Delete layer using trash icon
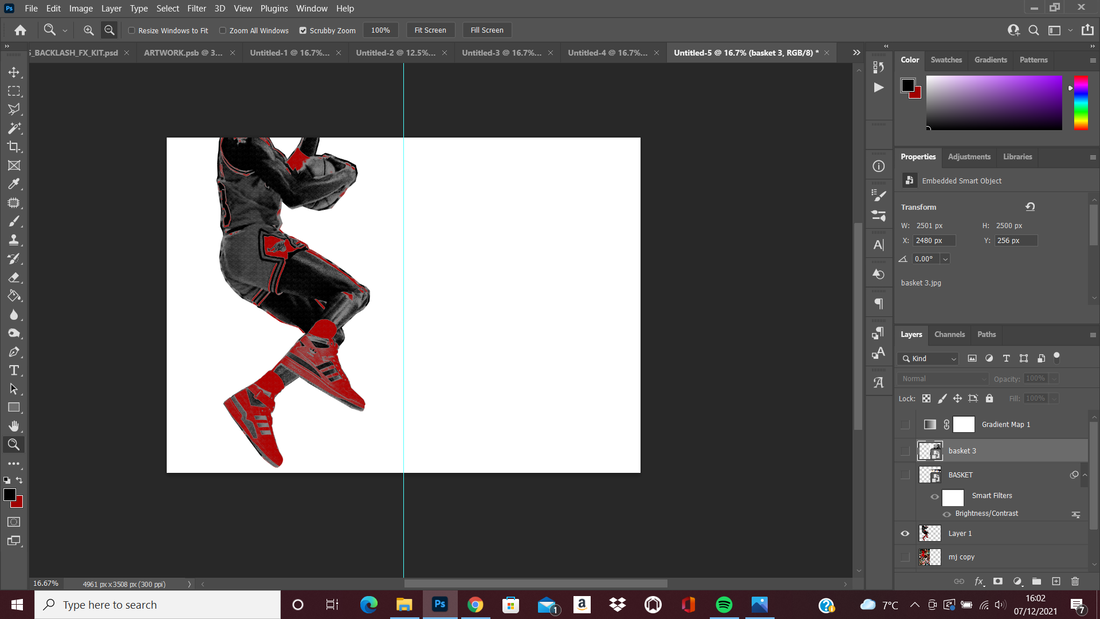 pos(1075,581)
